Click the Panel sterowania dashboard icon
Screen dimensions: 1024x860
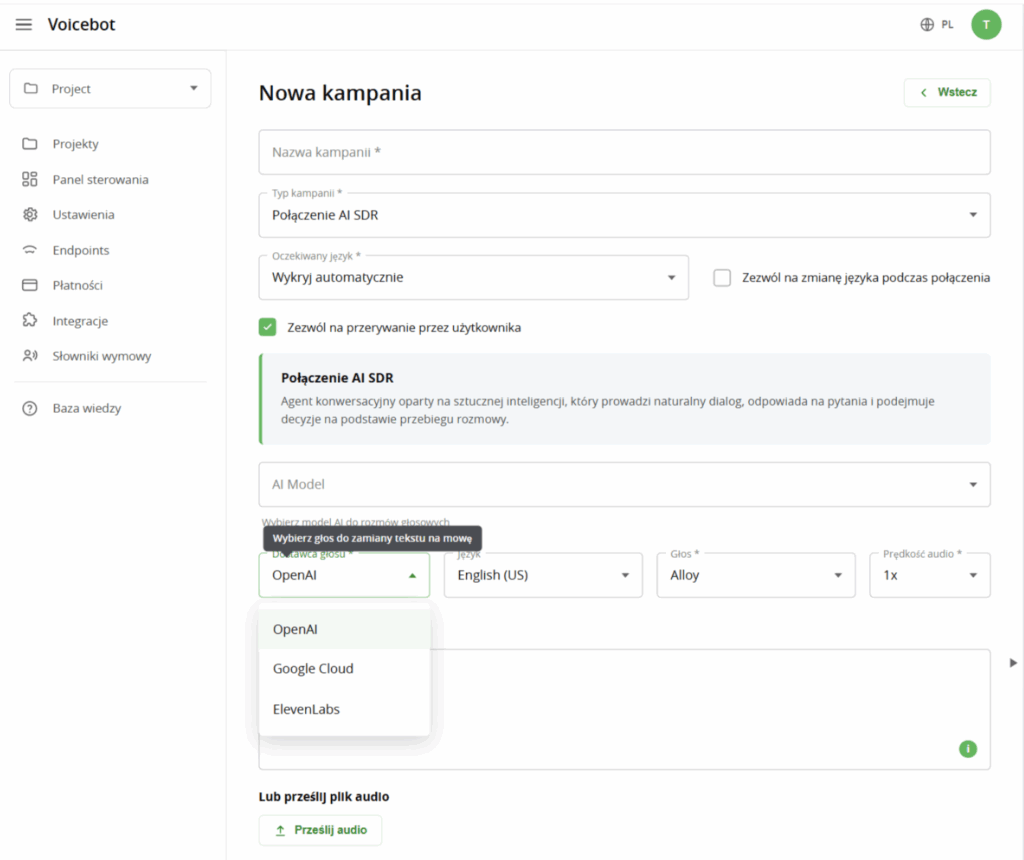coord(29,179)
